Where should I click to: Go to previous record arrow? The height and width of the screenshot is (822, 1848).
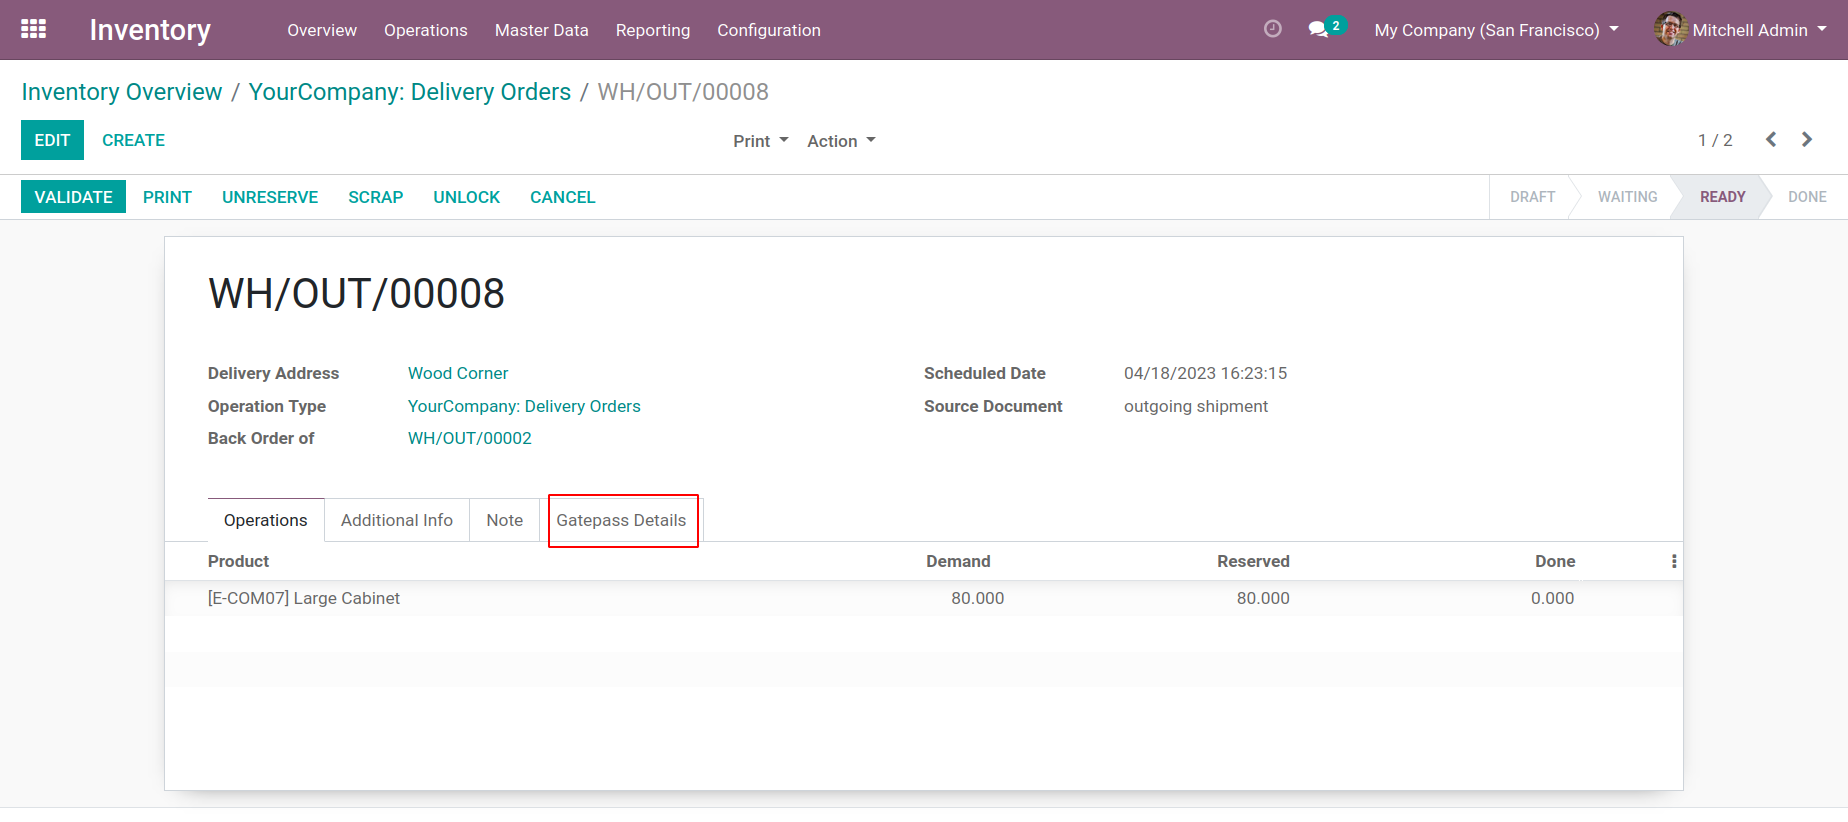tap(1771, 140)
